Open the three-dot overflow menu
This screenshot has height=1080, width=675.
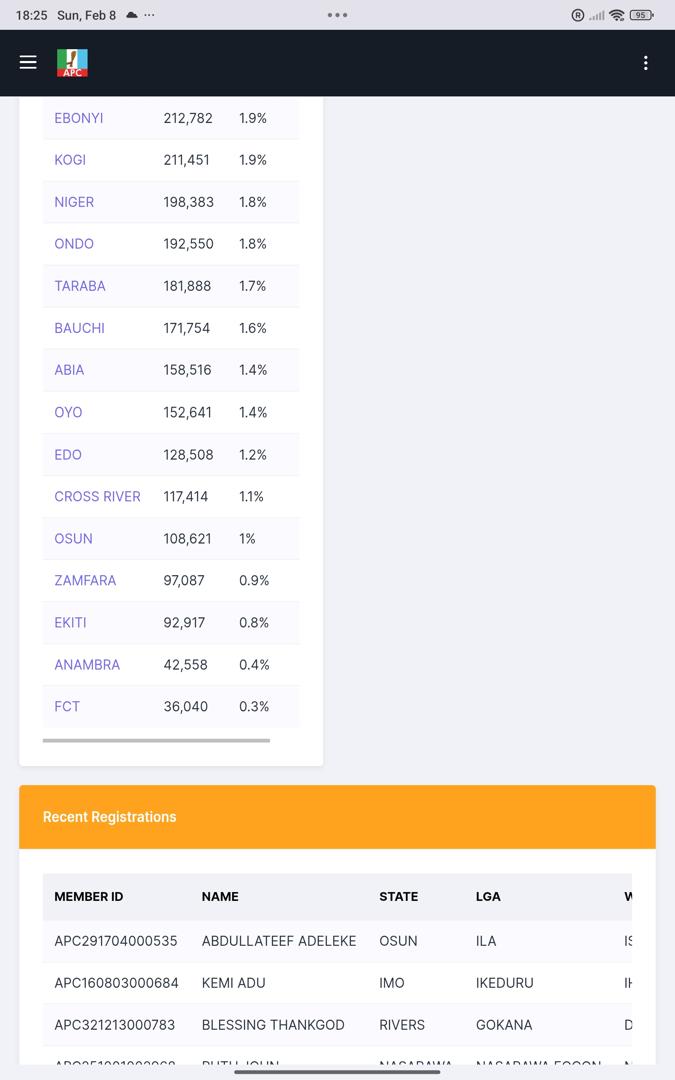646,63
